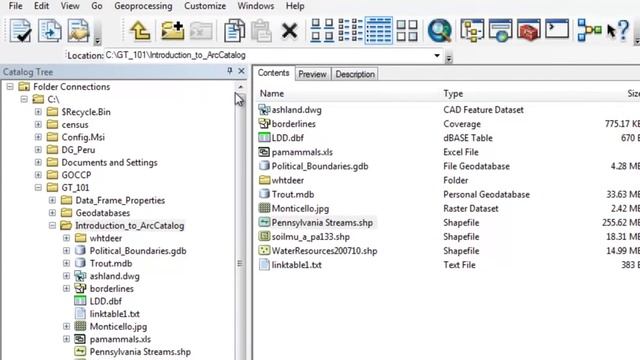
Task: Open metadata toolbar options dropdown arrow
Action: [x=98, y=40]
